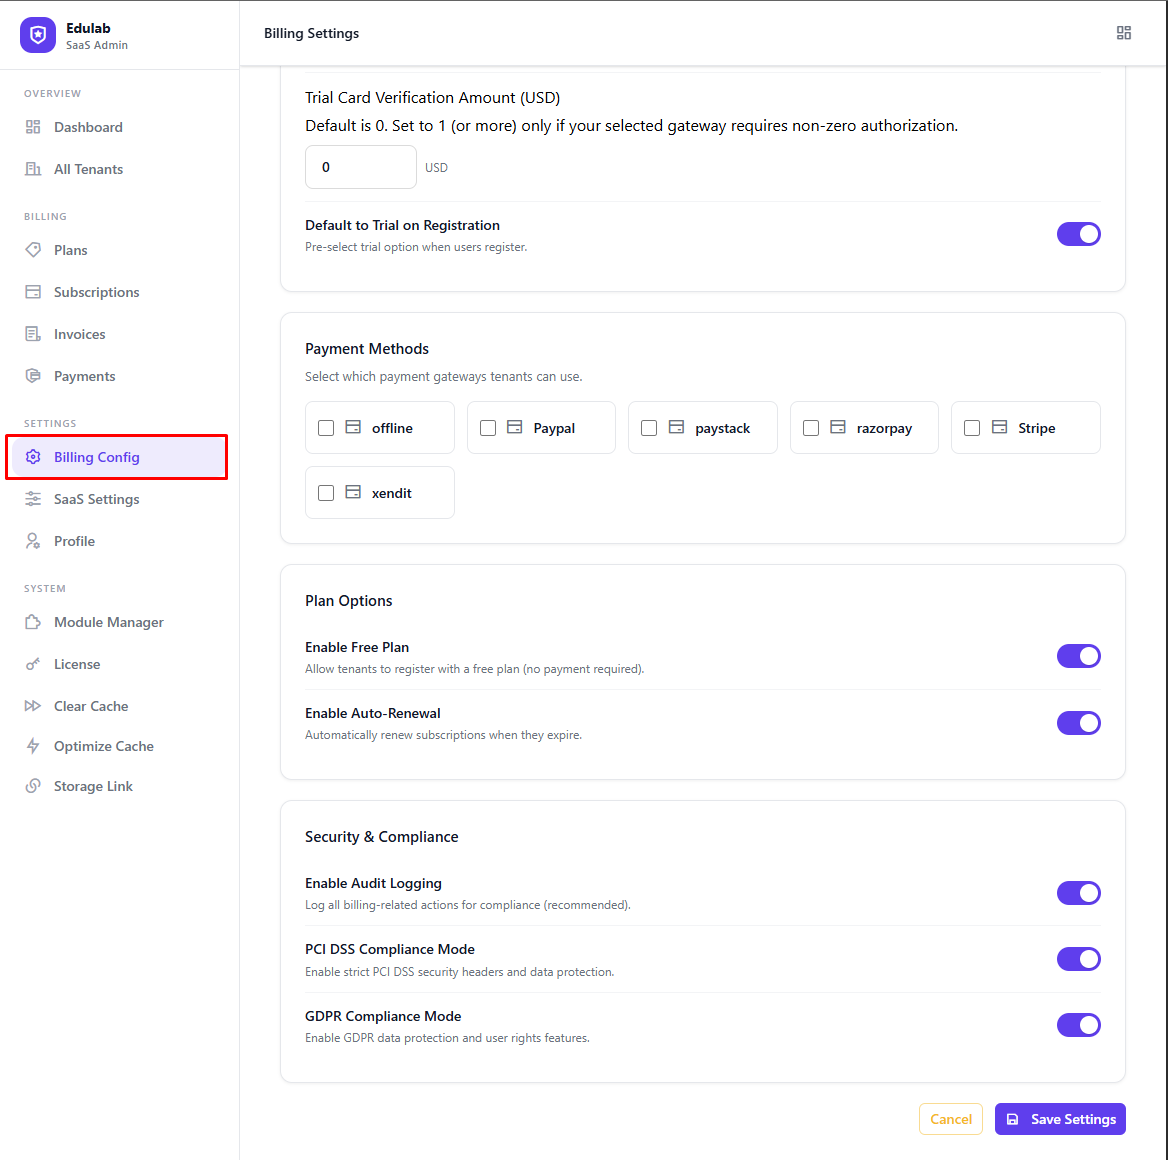Click the trial verification amount field
The image size is (1168, 1160).
360,167
